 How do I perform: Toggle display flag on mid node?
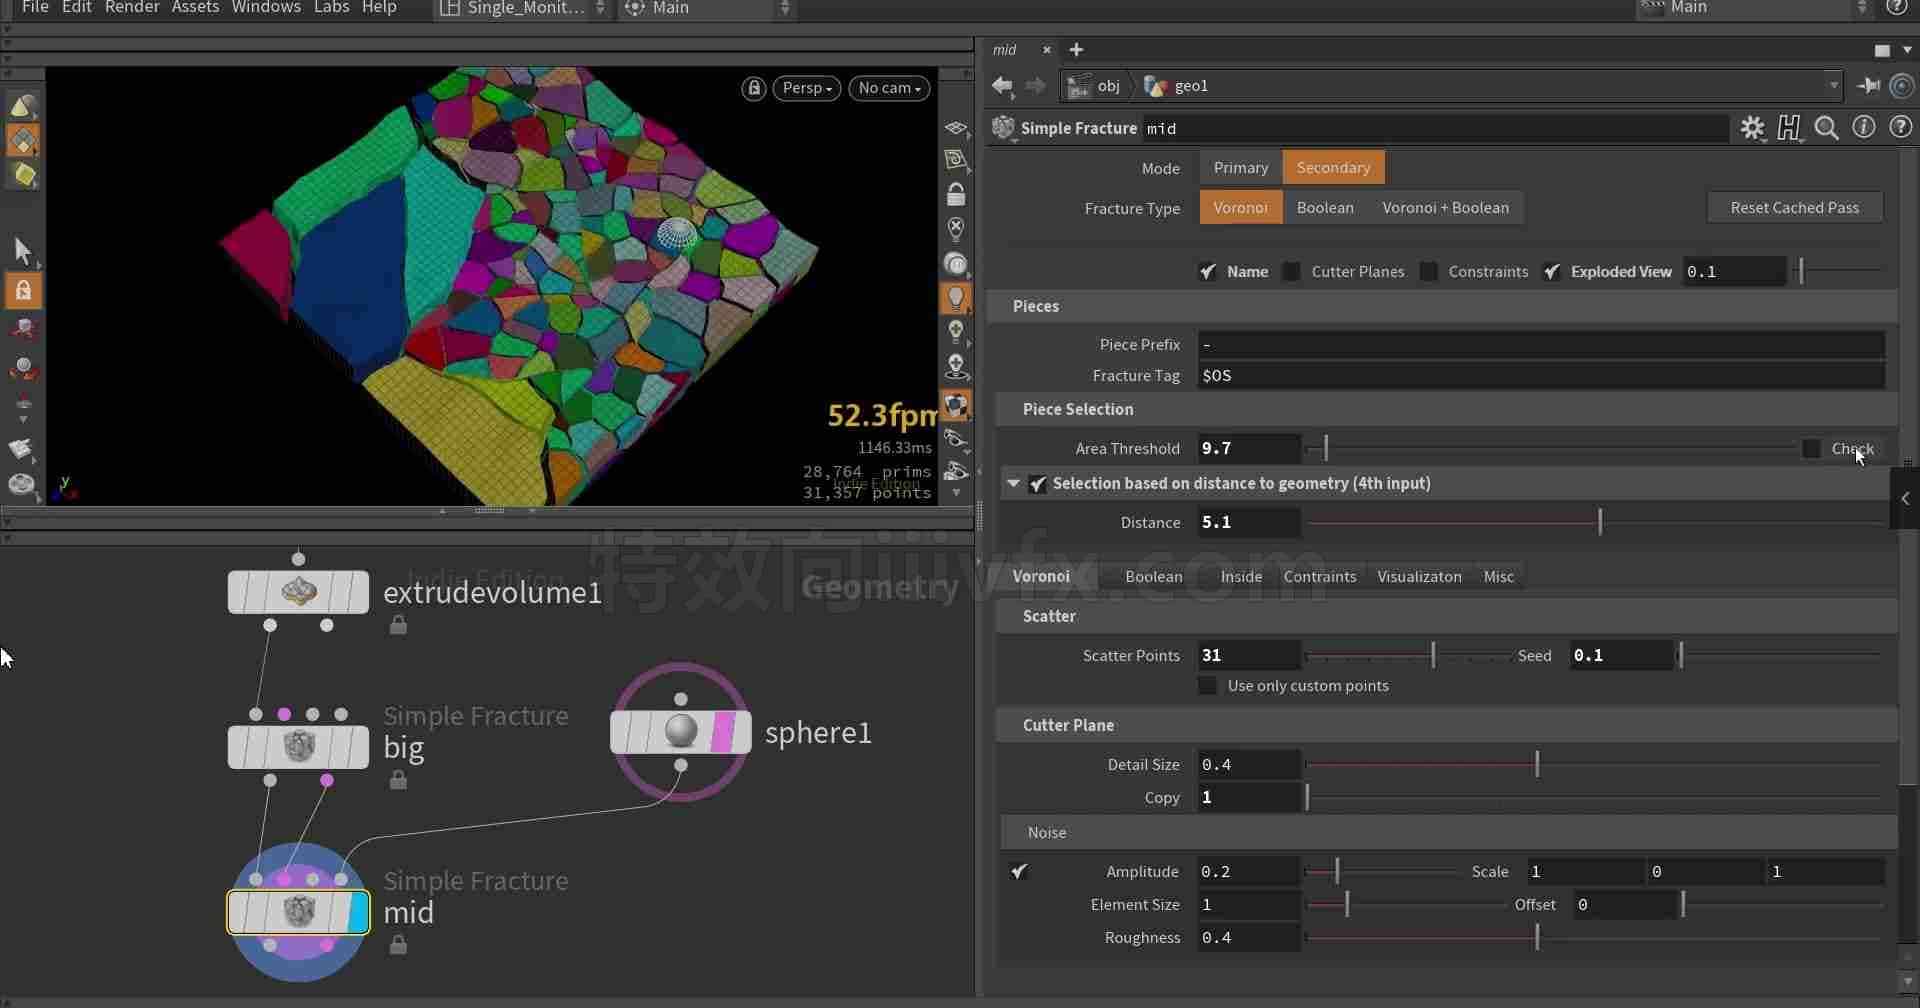tap(358, 912)
